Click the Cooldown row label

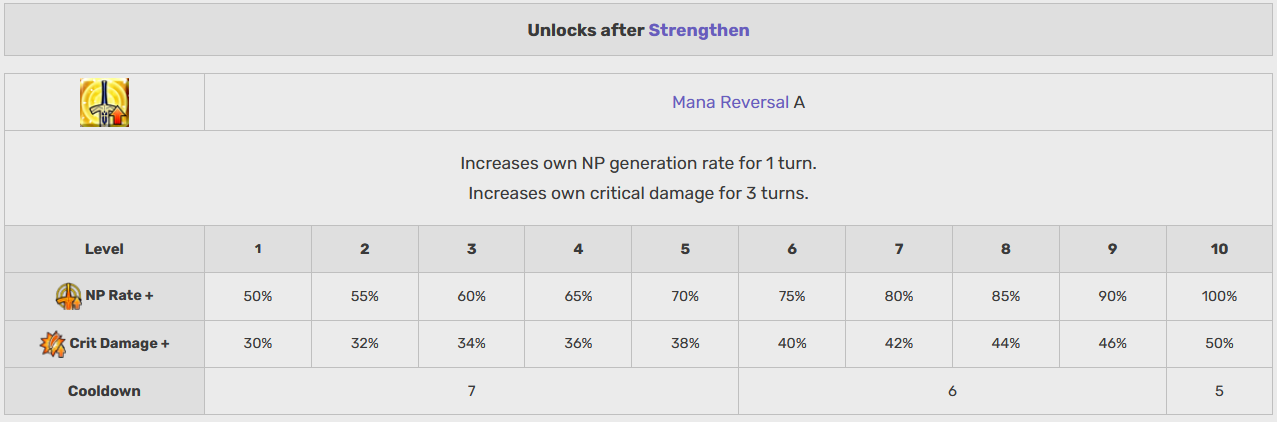pyautogui.click(x=104, y=391)
